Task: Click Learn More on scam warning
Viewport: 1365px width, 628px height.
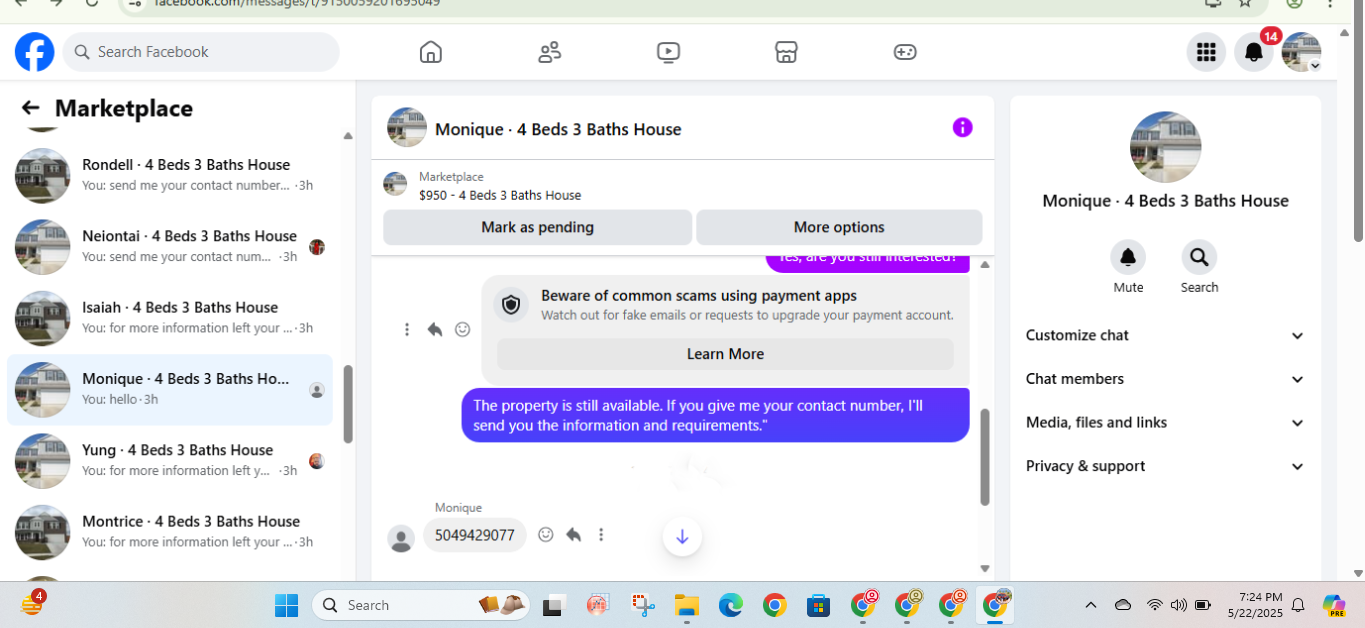Action: pos(725,354)
